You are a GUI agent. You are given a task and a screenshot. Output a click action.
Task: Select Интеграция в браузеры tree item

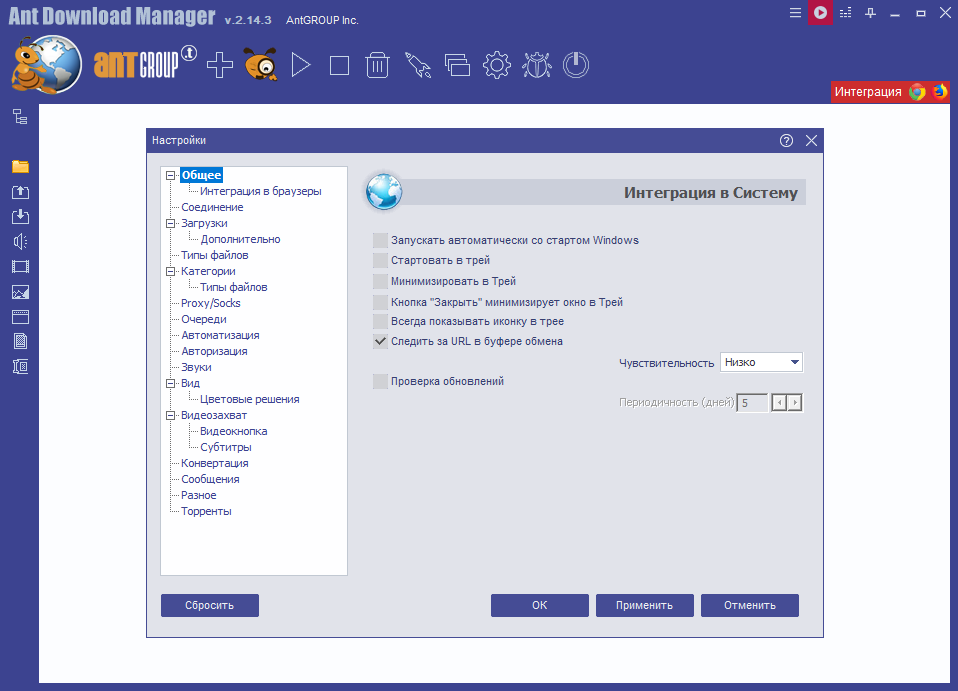click(260, 191)
